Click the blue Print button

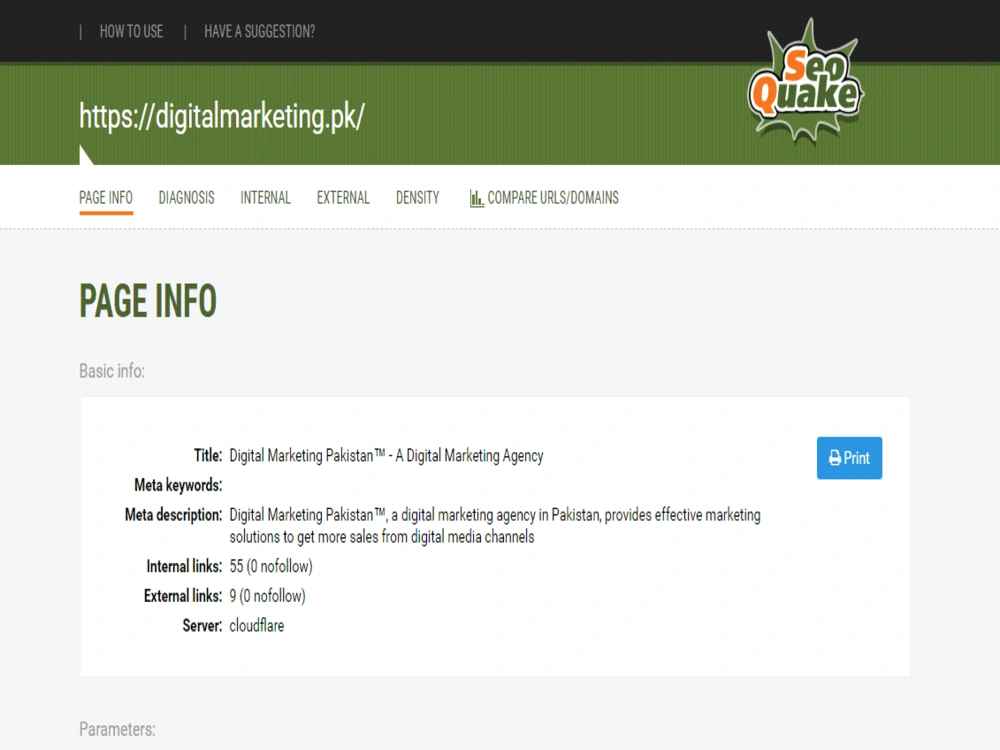tap(849, 458)
